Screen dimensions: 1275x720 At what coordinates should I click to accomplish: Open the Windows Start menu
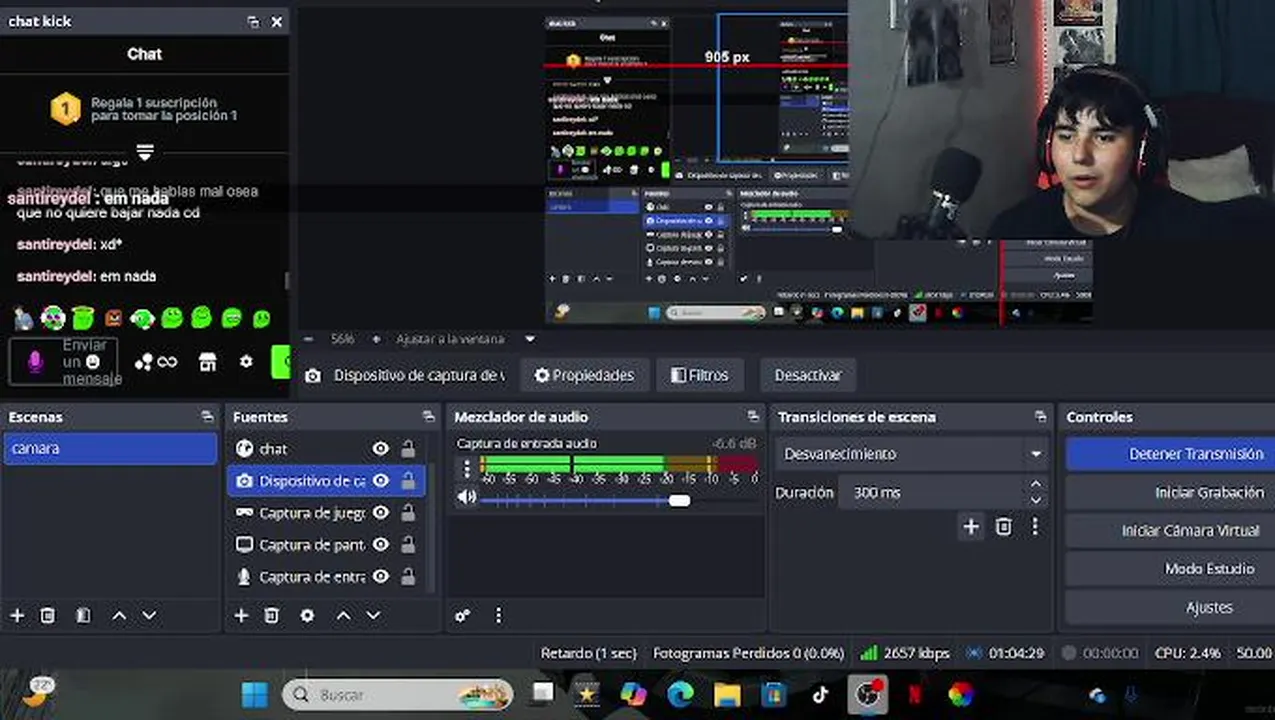tap(255, 694)
